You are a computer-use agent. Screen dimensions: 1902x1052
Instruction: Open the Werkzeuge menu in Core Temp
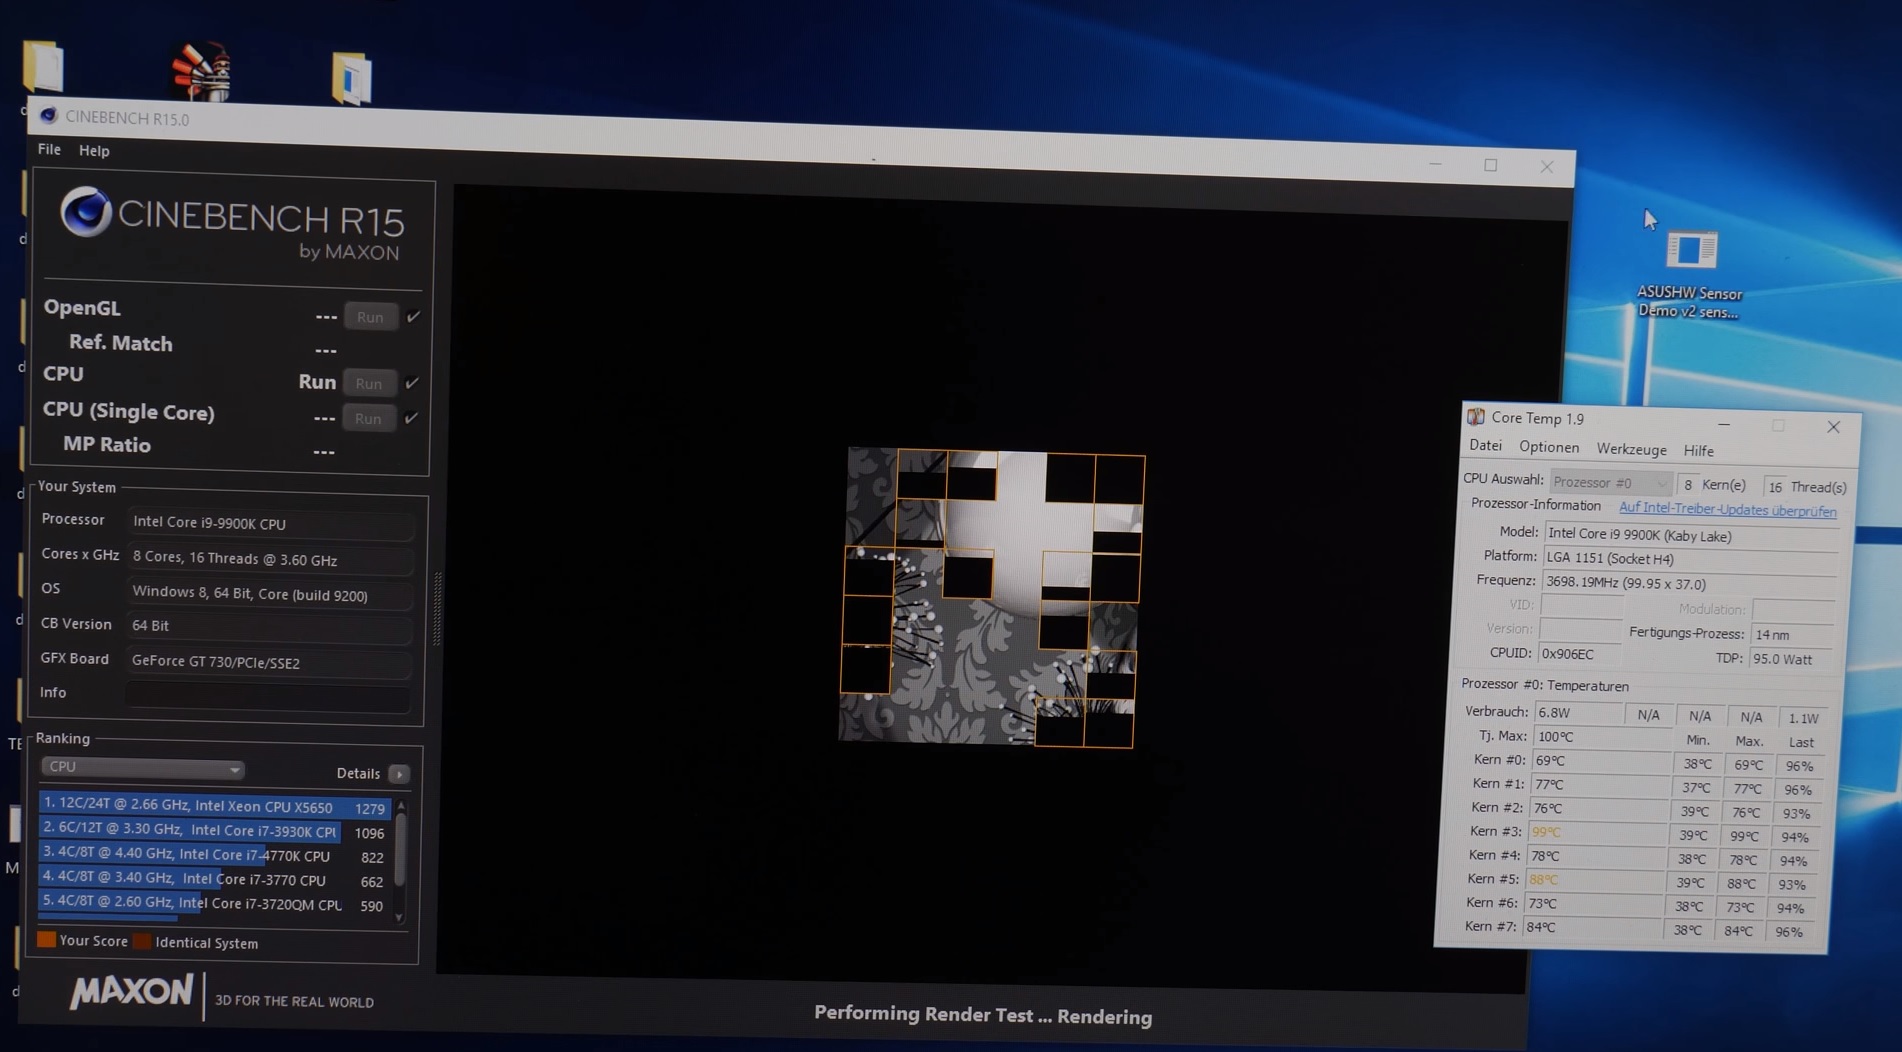1631,449
